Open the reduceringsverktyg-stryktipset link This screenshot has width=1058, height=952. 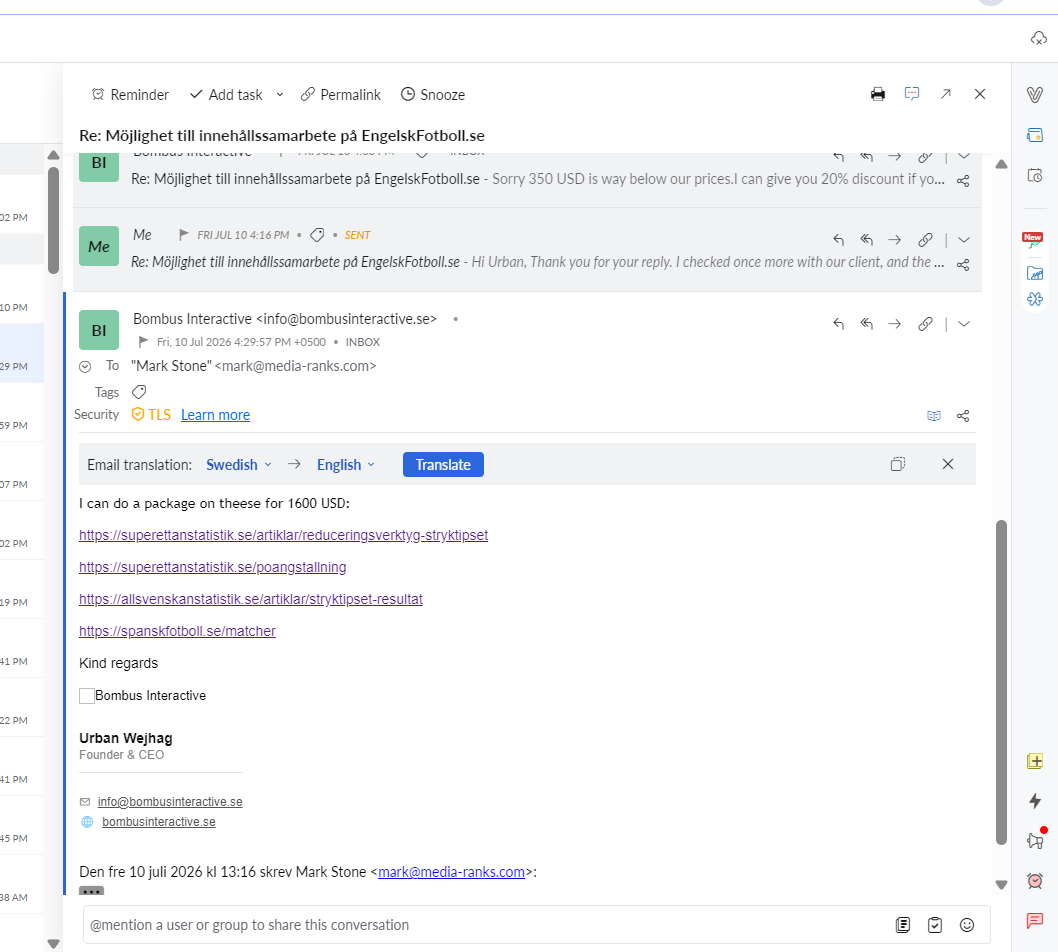[283, 535]
